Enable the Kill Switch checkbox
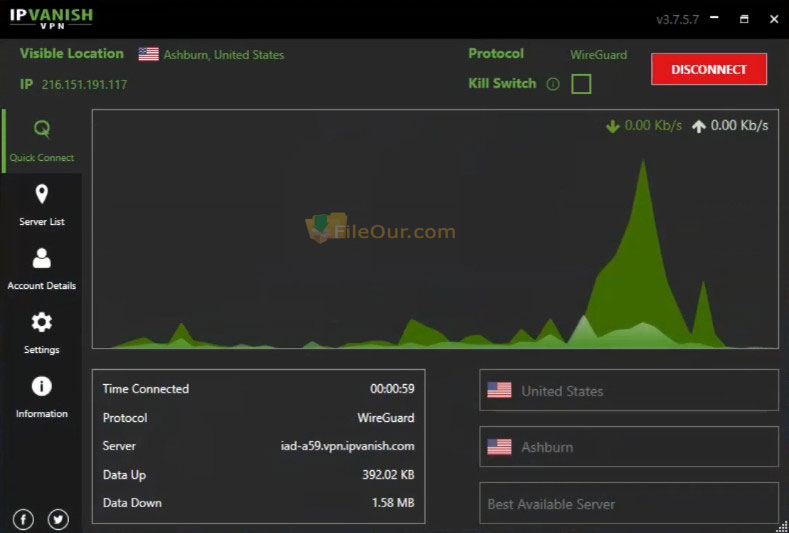789x533 pixels. pos(581,84)
